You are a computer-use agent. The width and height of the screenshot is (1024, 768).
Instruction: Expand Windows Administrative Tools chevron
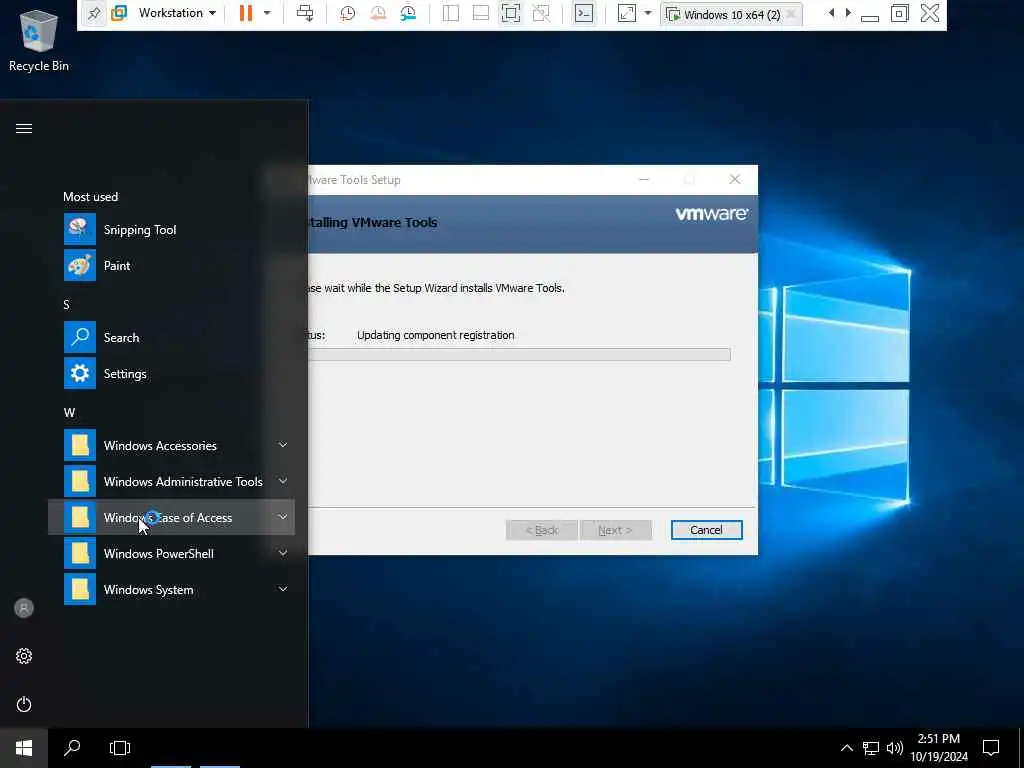[283, 481]
